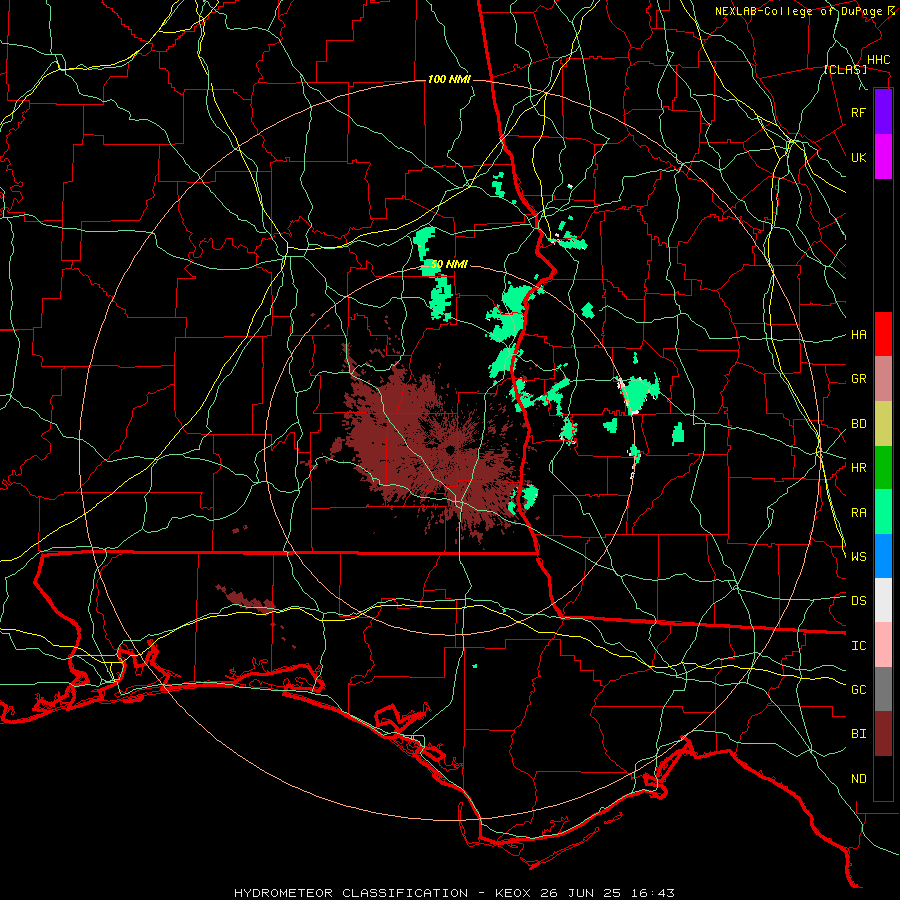This screenshot has height=900, width=900.
Task: Click the 'NEXLAB-College of DuPage' credit text
Action: (x=798, y=11)
